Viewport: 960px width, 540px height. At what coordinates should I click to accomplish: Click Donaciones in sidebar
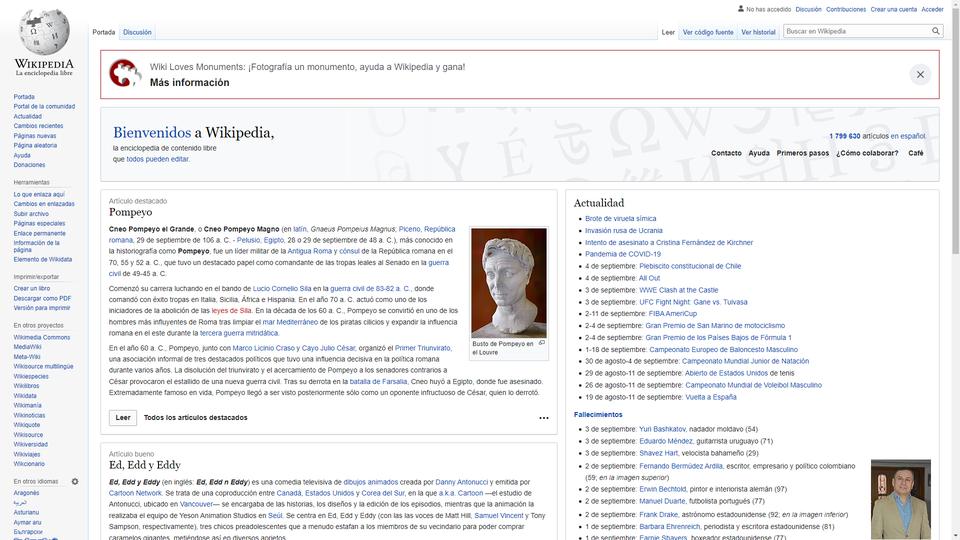pos(29,165)
